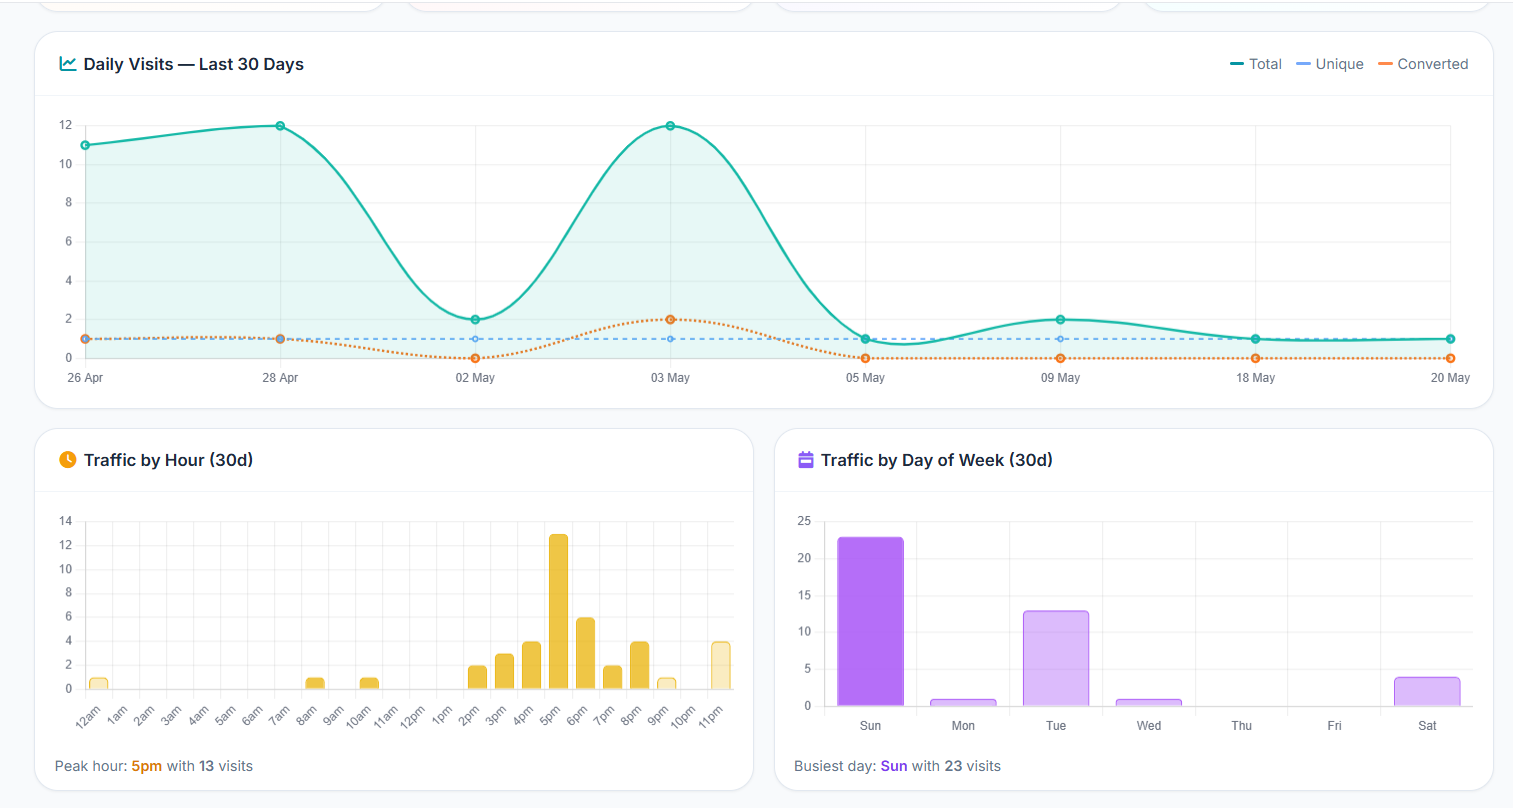Click the 'Traffic by Hour (30d)' heading
1513x808 pixels.
pos(168,460)
